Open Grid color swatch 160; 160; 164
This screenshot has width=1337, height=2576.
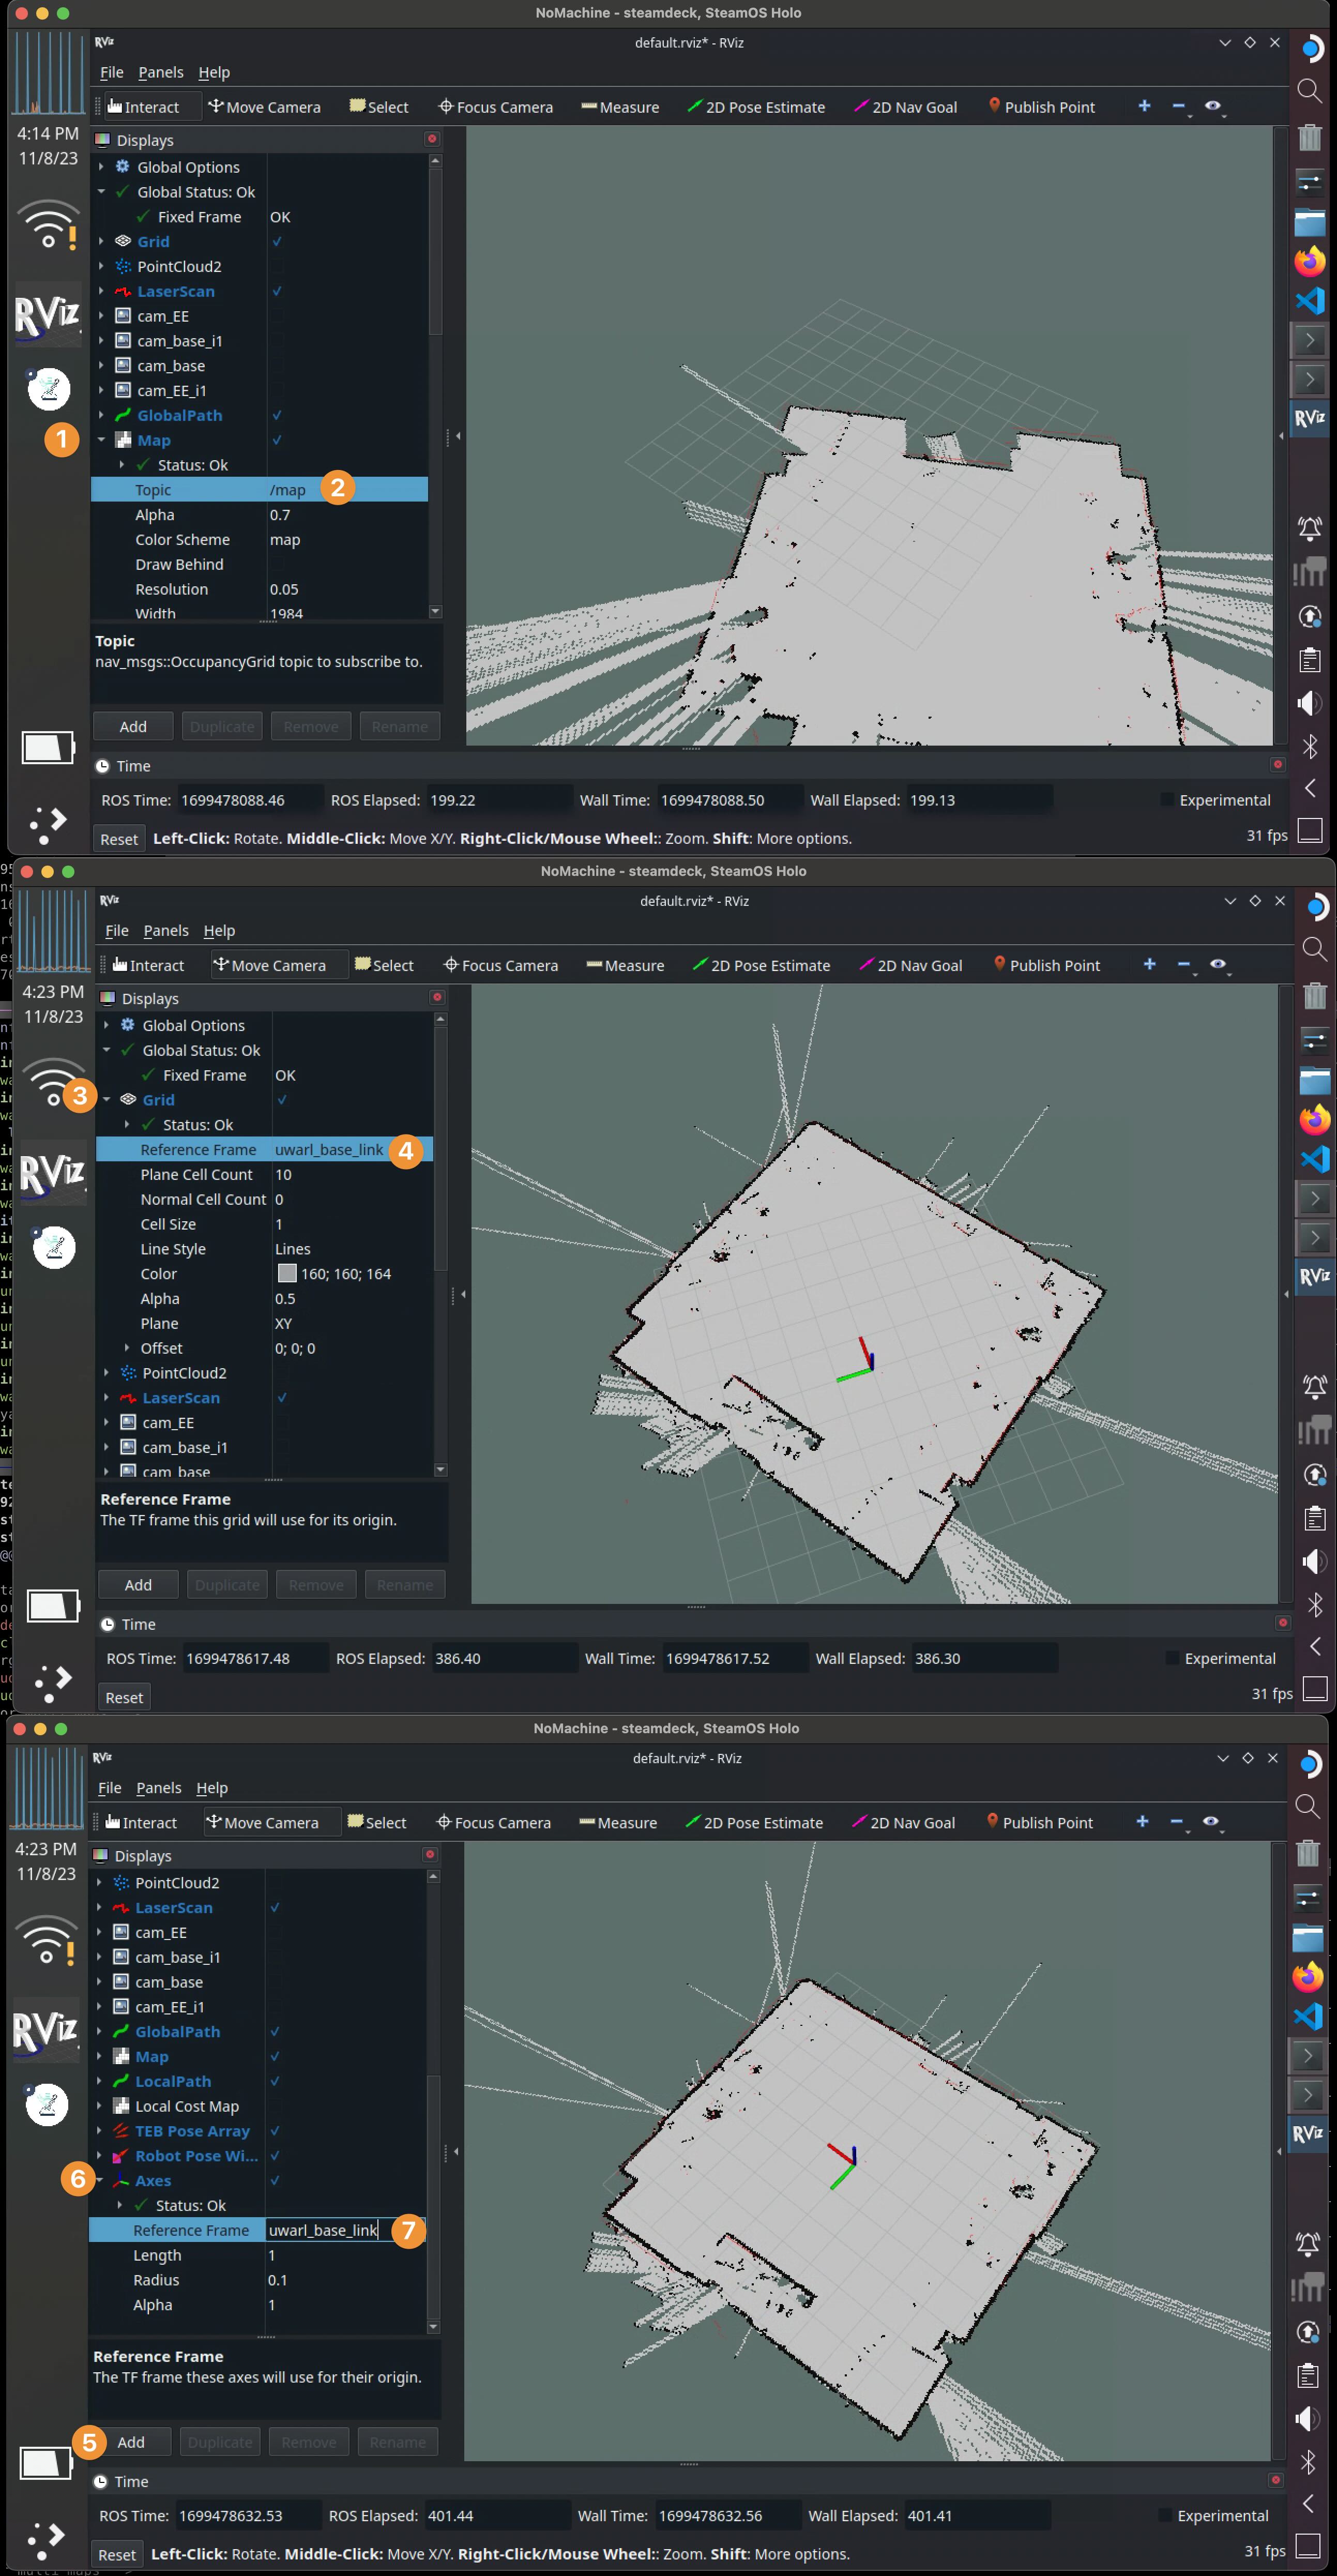[287, 1274]
